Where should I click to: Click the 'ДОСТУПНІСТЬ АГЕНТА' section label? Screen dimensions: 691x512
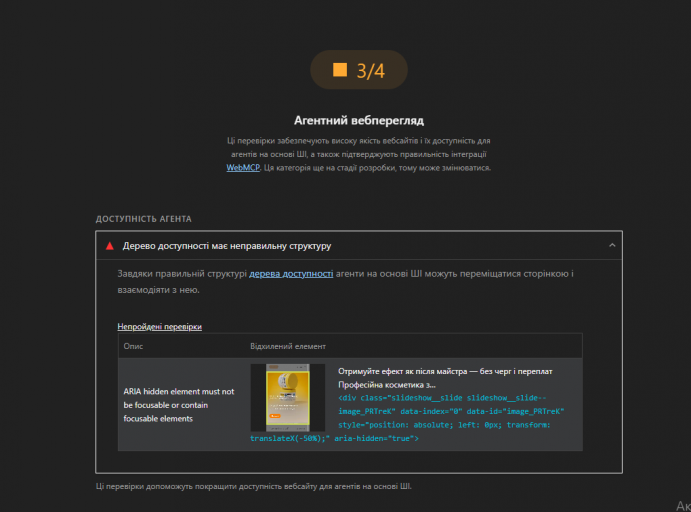(x=144, y=219)
